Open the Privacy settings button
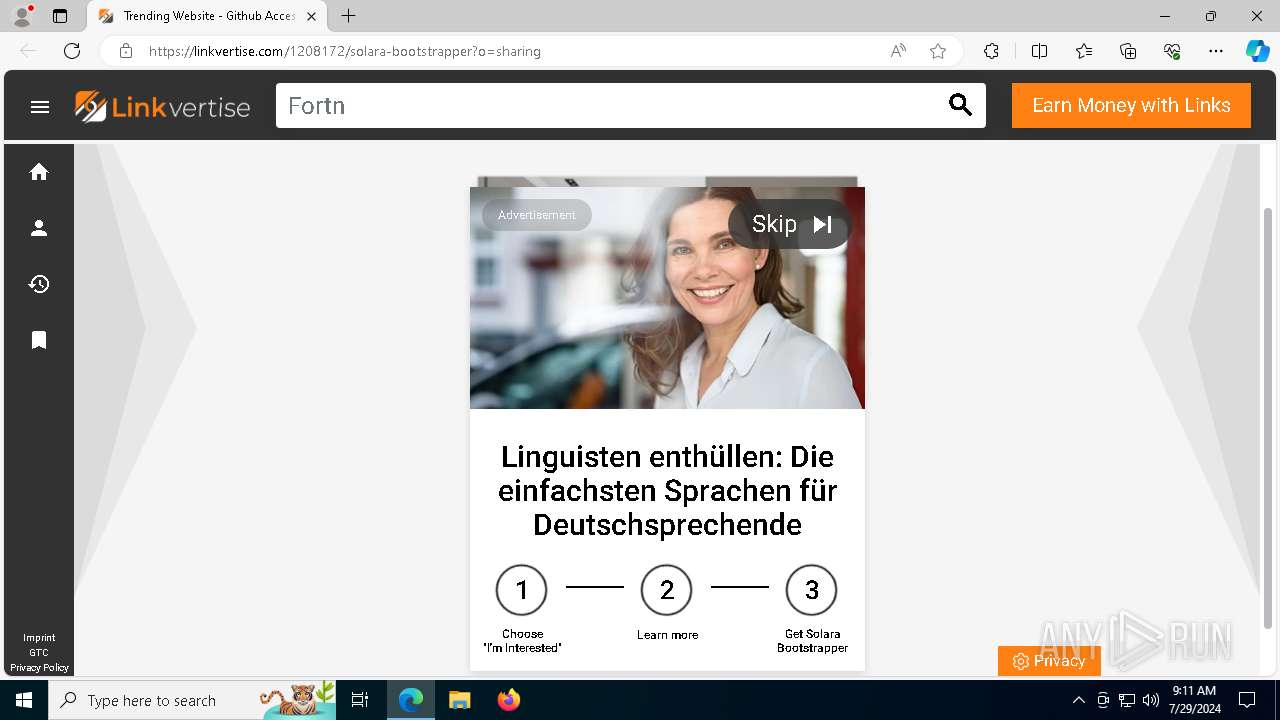 (x=1049, y=661)
